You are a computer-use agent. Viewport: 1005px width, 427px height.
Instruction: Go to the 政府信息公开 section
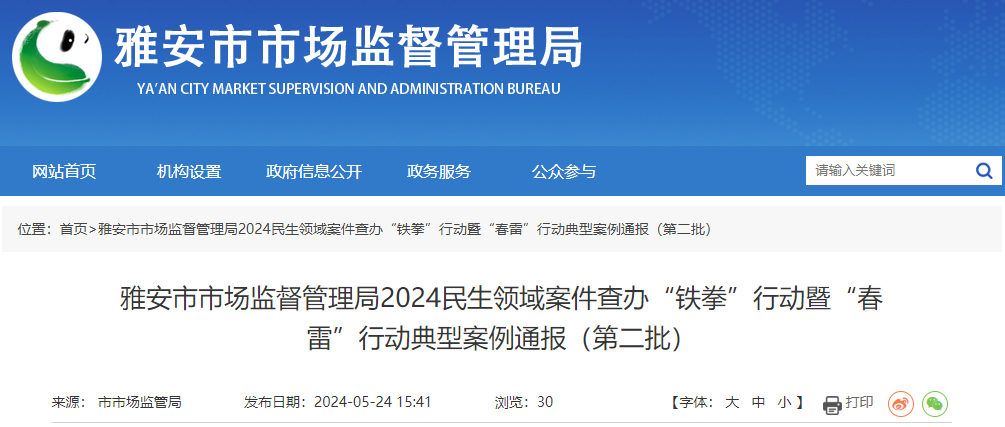pyautogui.click(x=314, y=171)
